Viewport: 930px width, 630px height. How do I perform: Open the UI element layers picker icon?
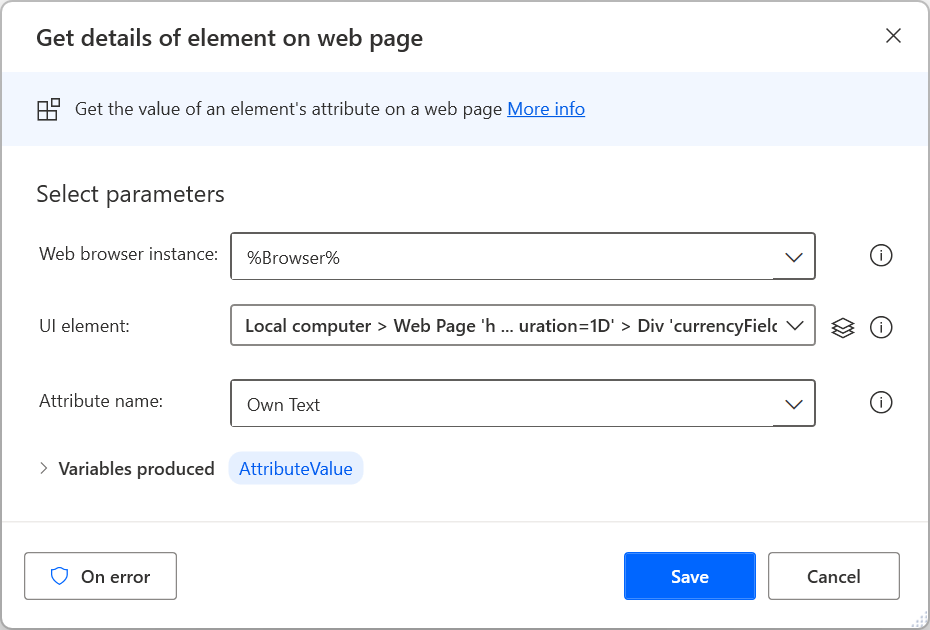pos(843,327)
